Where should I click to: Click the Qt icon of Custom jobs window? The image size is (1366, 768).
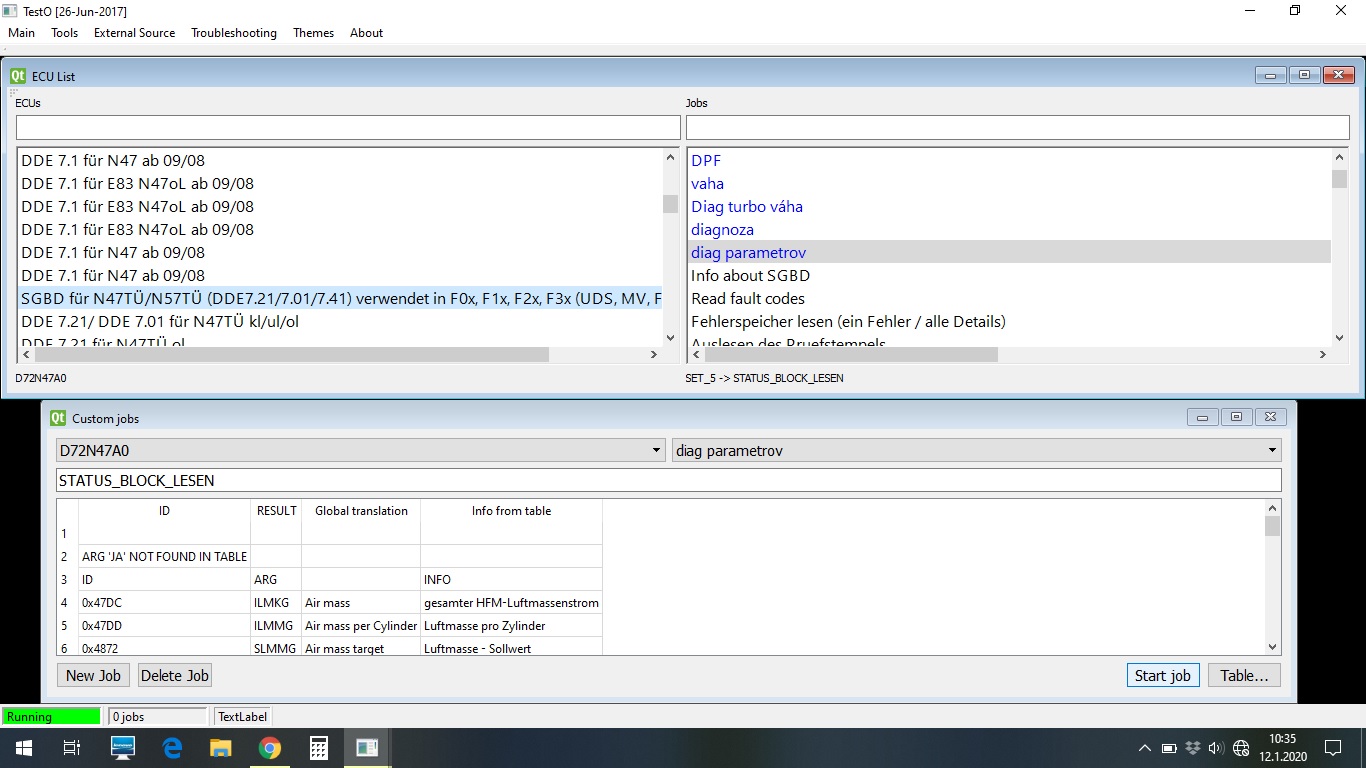pyautogui.click(x=58, y=418)
